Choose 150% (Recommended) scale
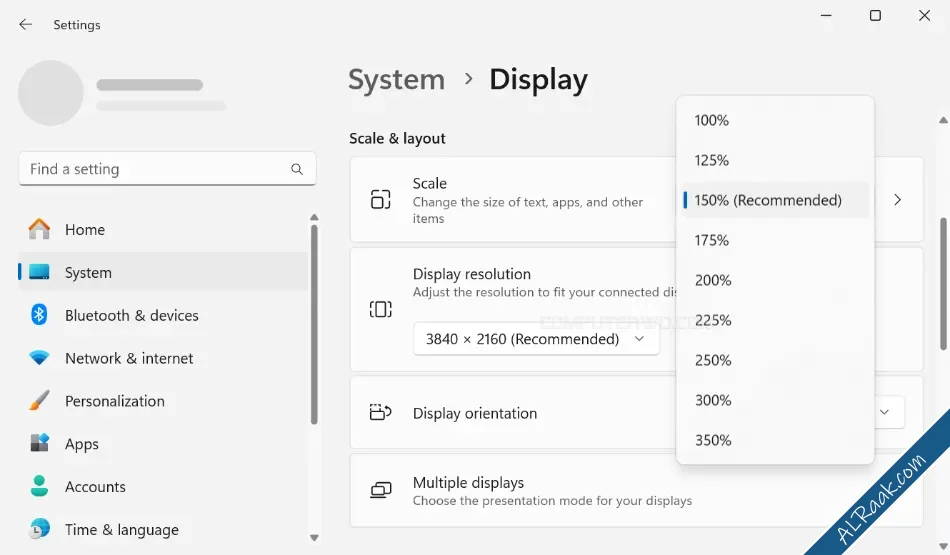Screen dimensions: 950x555 (x=776, y=200)
